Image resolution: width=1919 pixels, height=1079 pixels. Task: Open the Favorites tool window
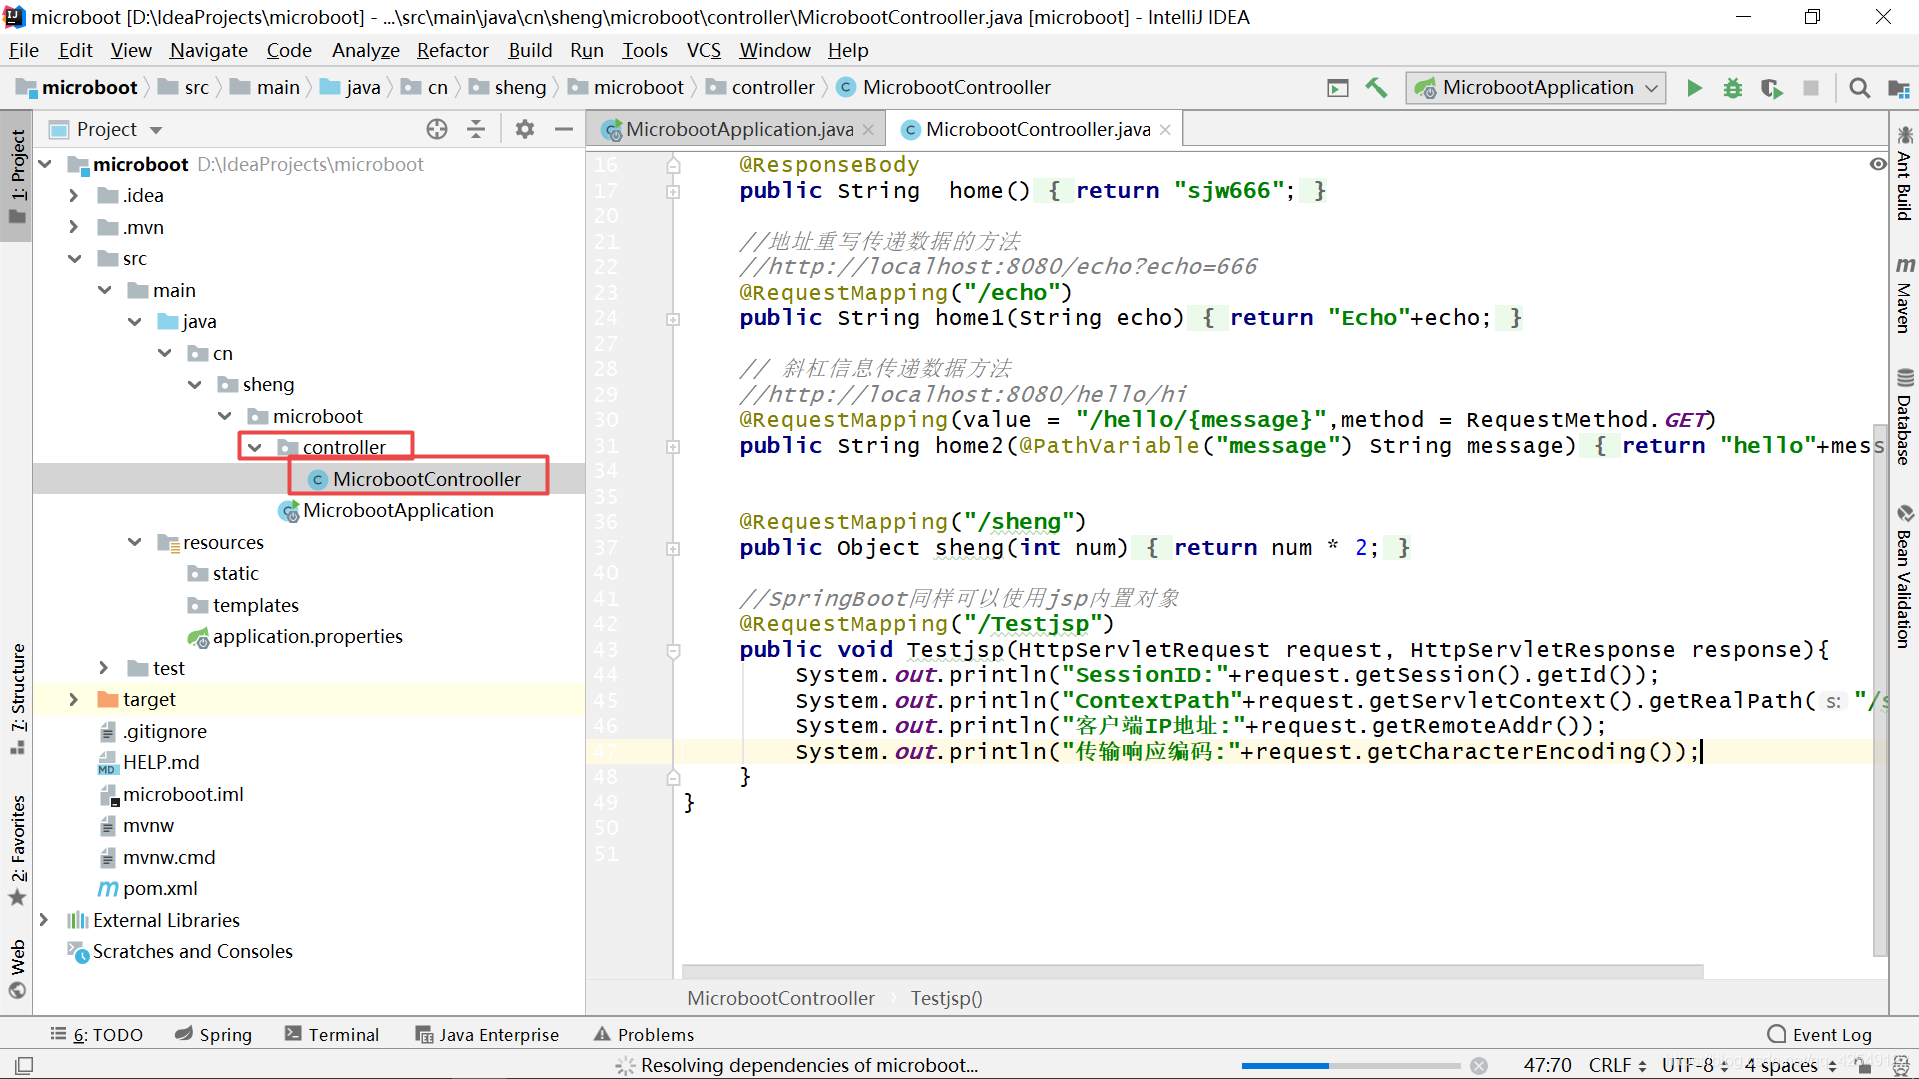(18, 850)
